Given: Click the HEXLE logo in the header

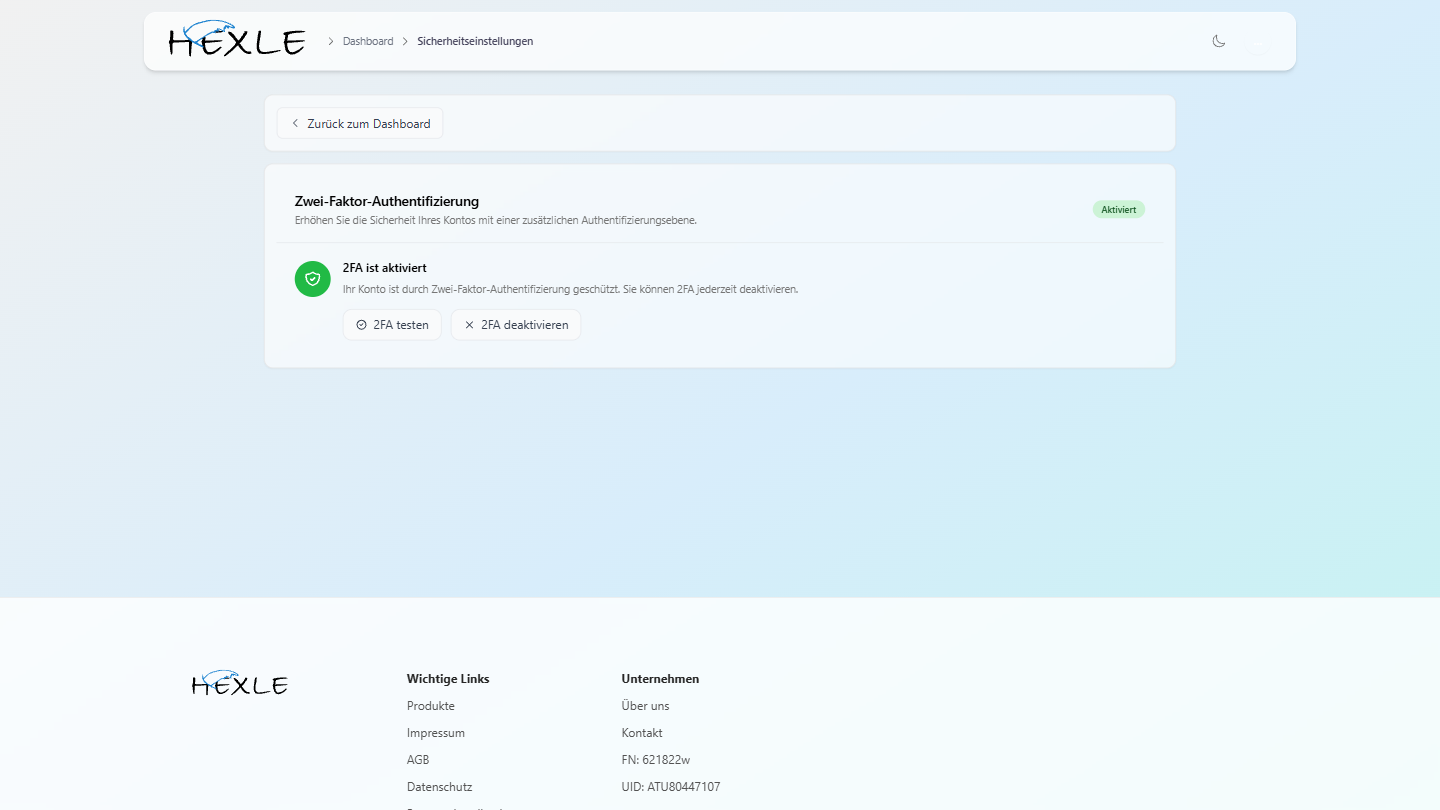Looking at the screenshot, I should [237, 39].
